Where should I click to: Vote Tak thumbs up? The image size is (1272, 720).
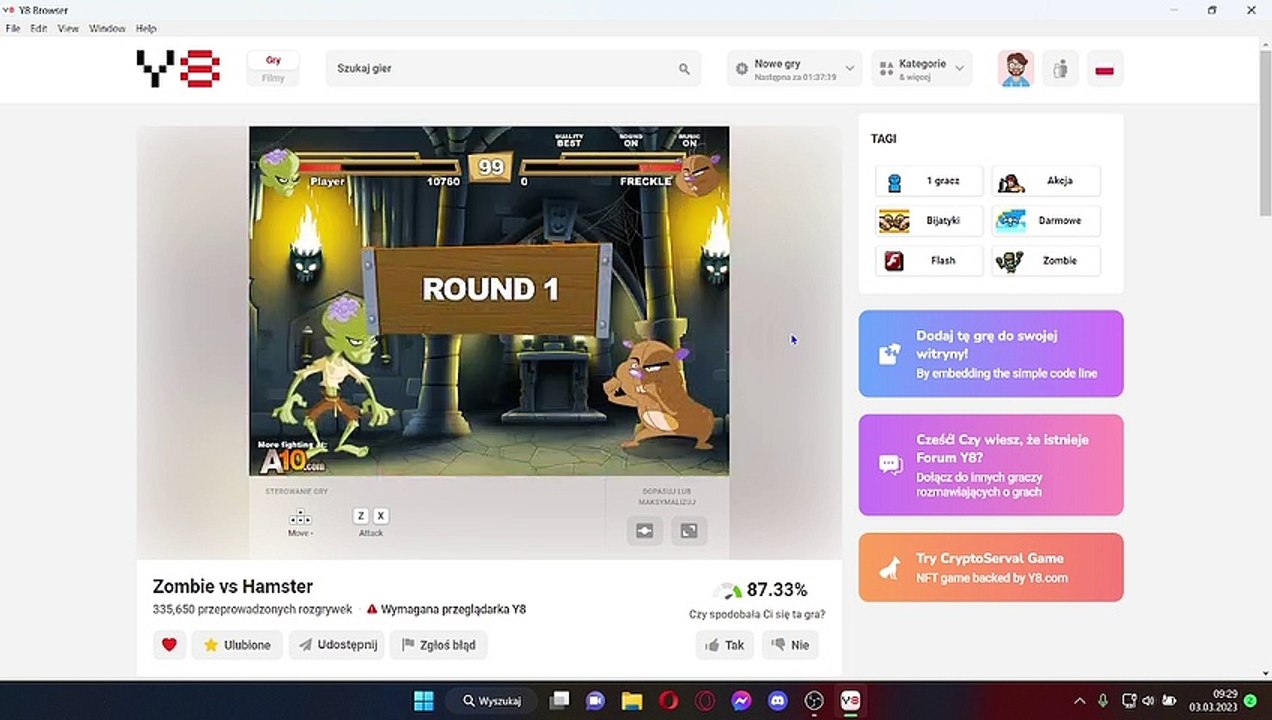click(725, 645)
